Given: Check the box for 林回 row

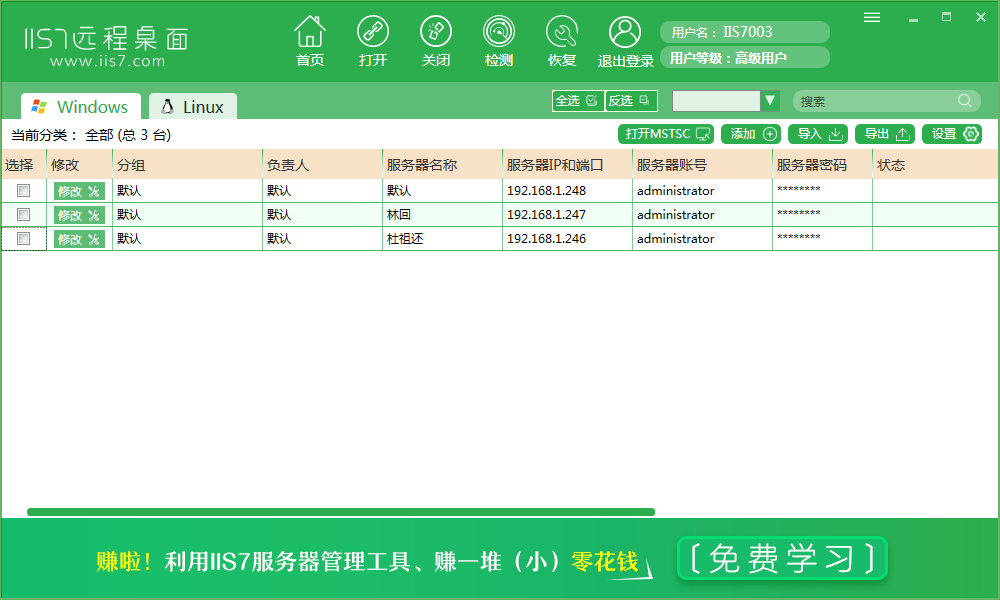Looking at the screenshot, I should tap(24, 214).
